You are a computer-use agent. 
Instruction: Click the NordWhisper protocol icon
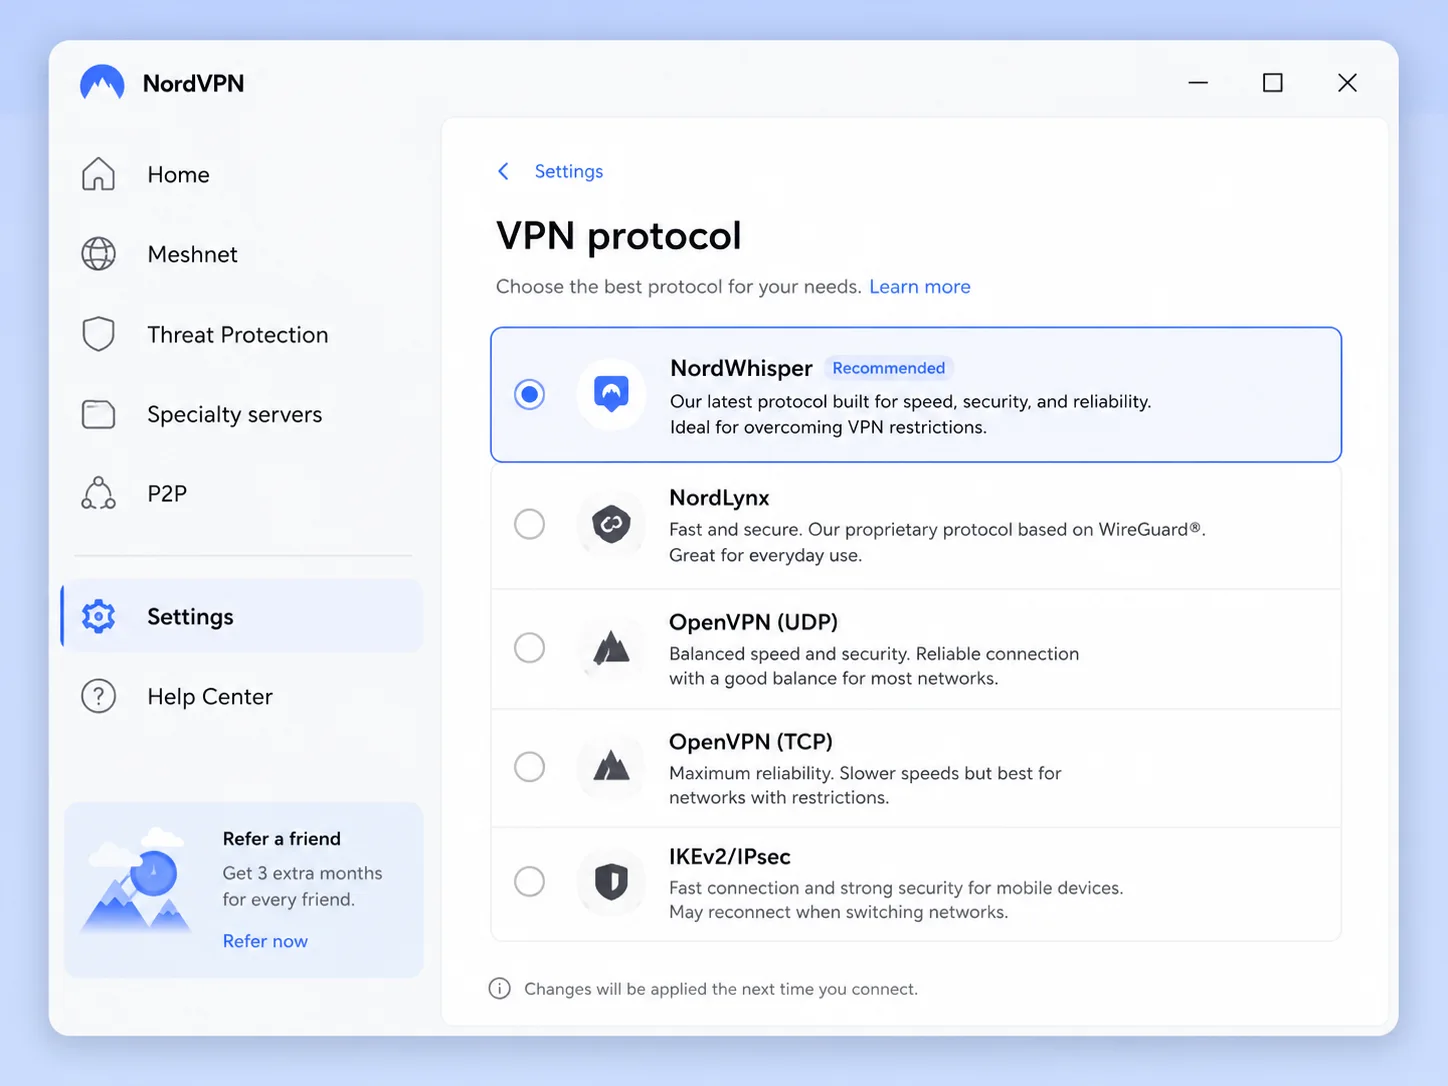click(611, 394)
